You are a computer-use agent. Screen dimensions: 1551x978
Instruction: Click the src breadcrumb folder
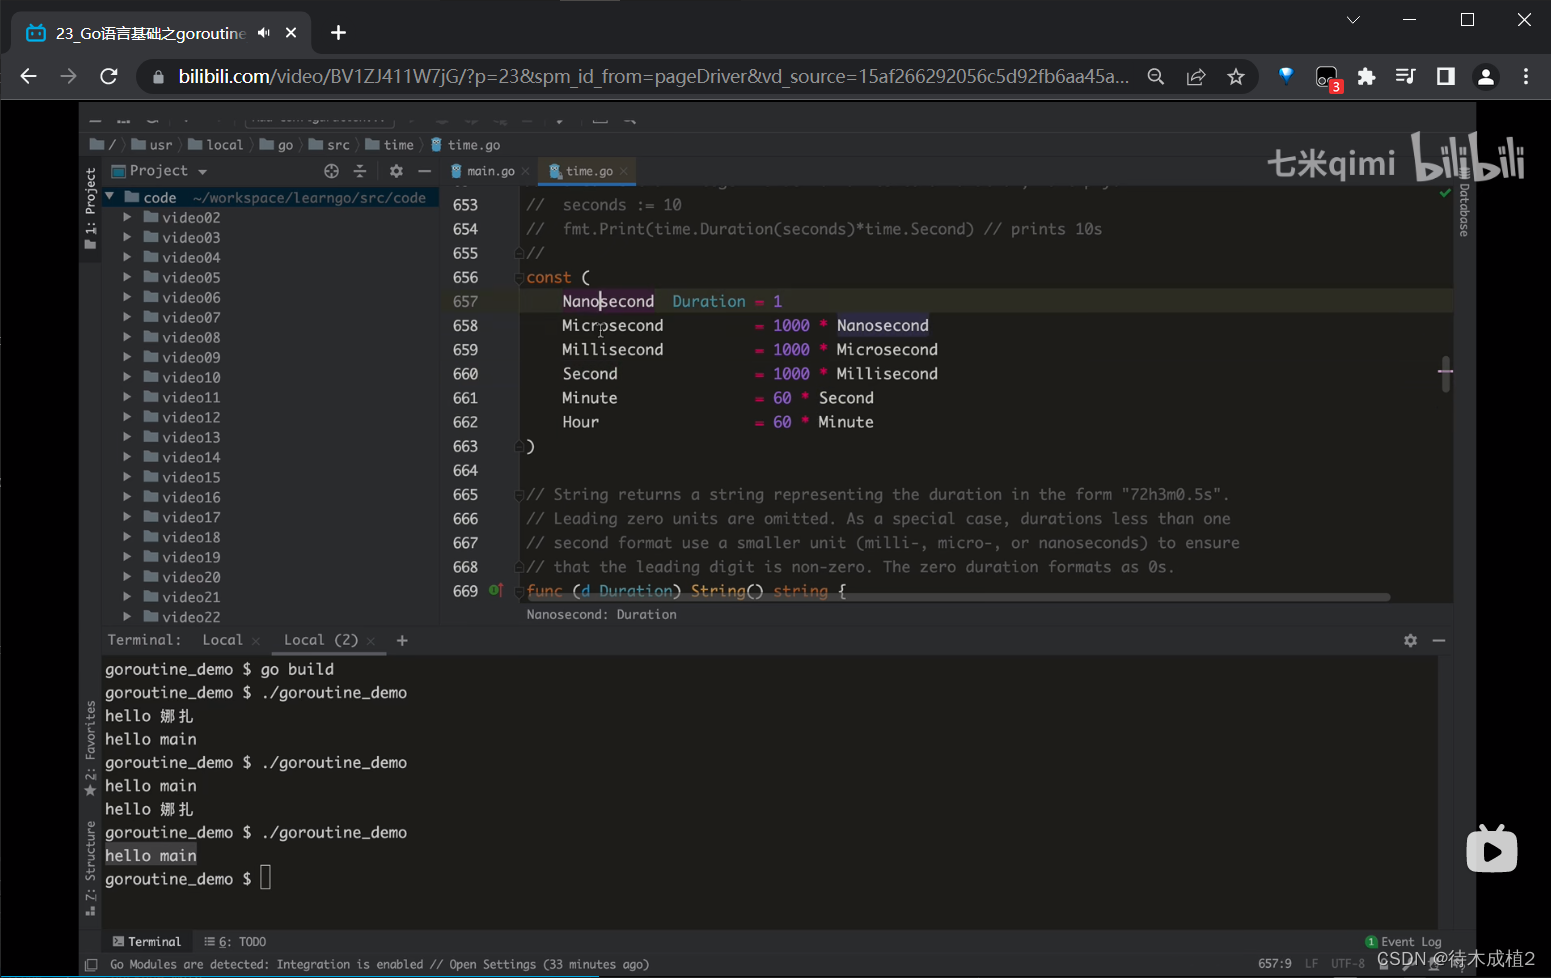[x=329, y=145]
